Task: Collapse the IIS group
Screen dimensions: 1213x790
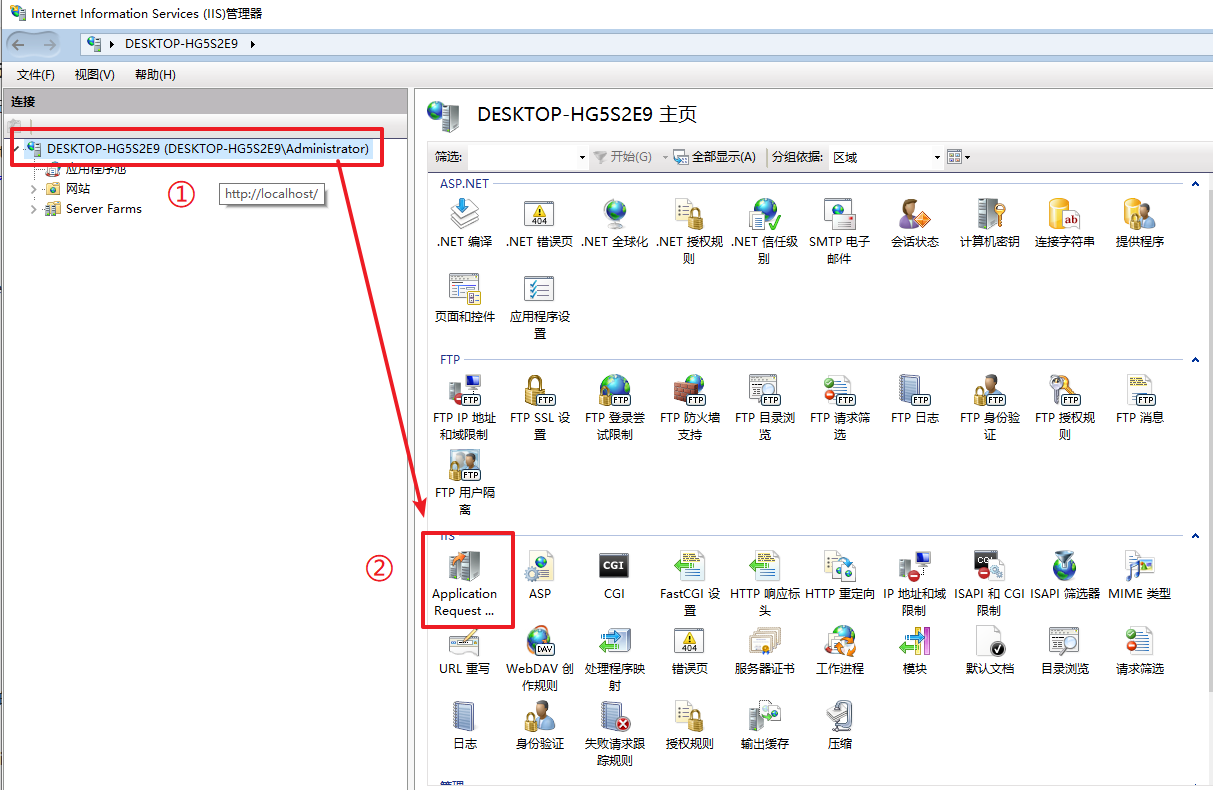Action: point(1194,536)
